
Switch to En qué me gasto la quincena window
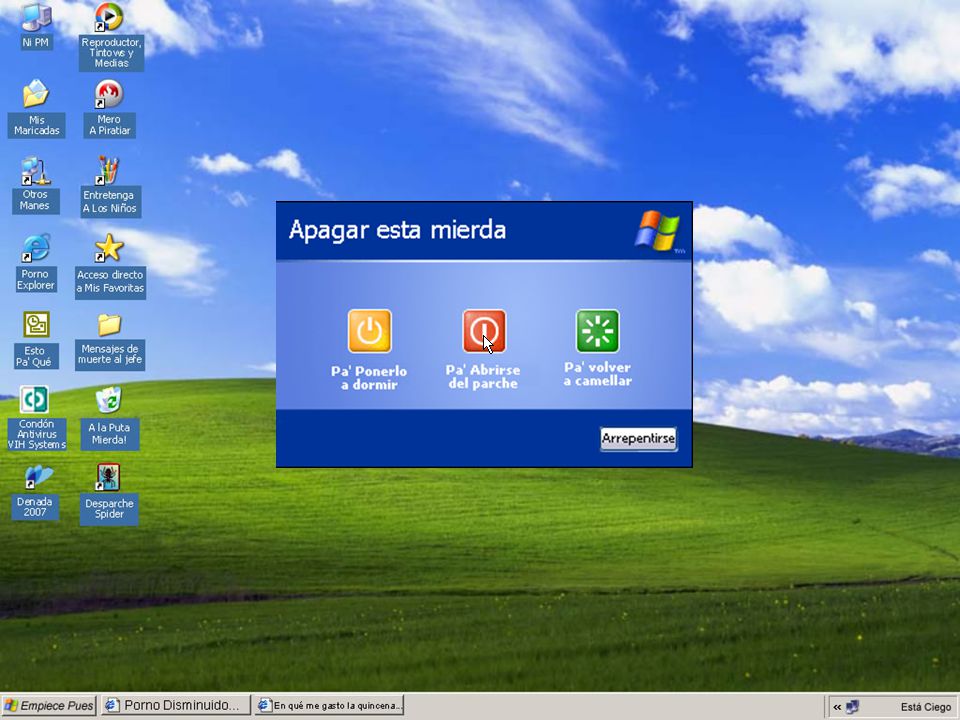coord(329,705)
